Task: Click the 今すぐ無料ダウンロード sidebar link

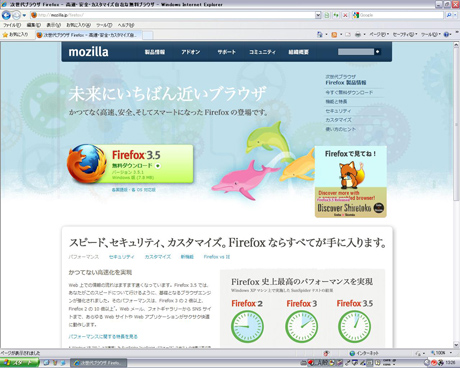Action: tap(349, 92)
